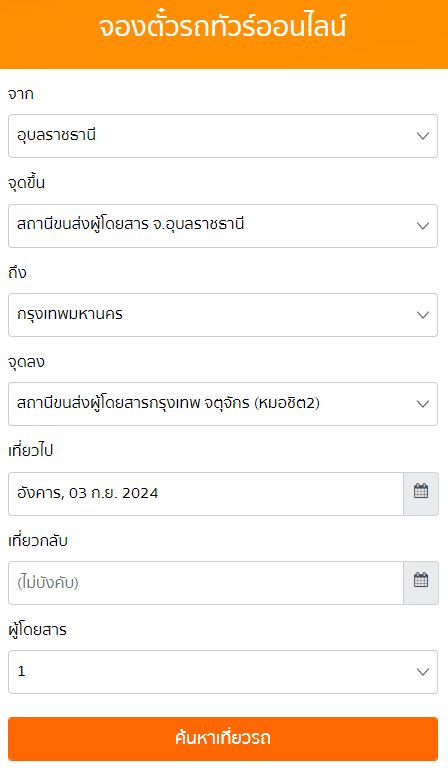Click the ค้นหาเที่ยวรถ search button
Viewport: 448px width, 773px height.
pyautogui.click(x=223, y=738)
